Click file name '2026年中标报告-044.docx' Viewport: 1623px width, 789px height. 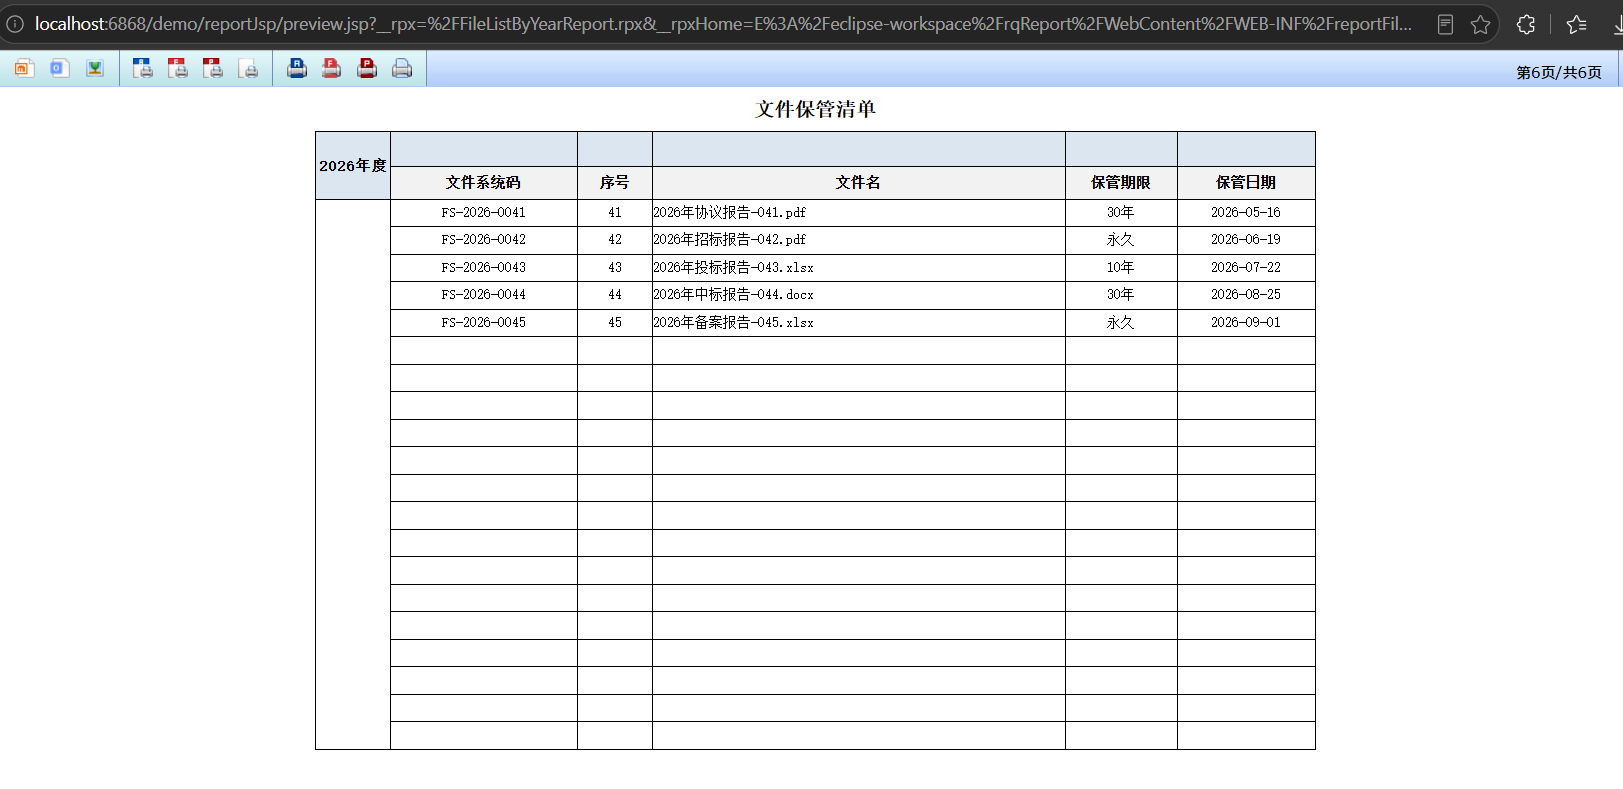(734, 295)
